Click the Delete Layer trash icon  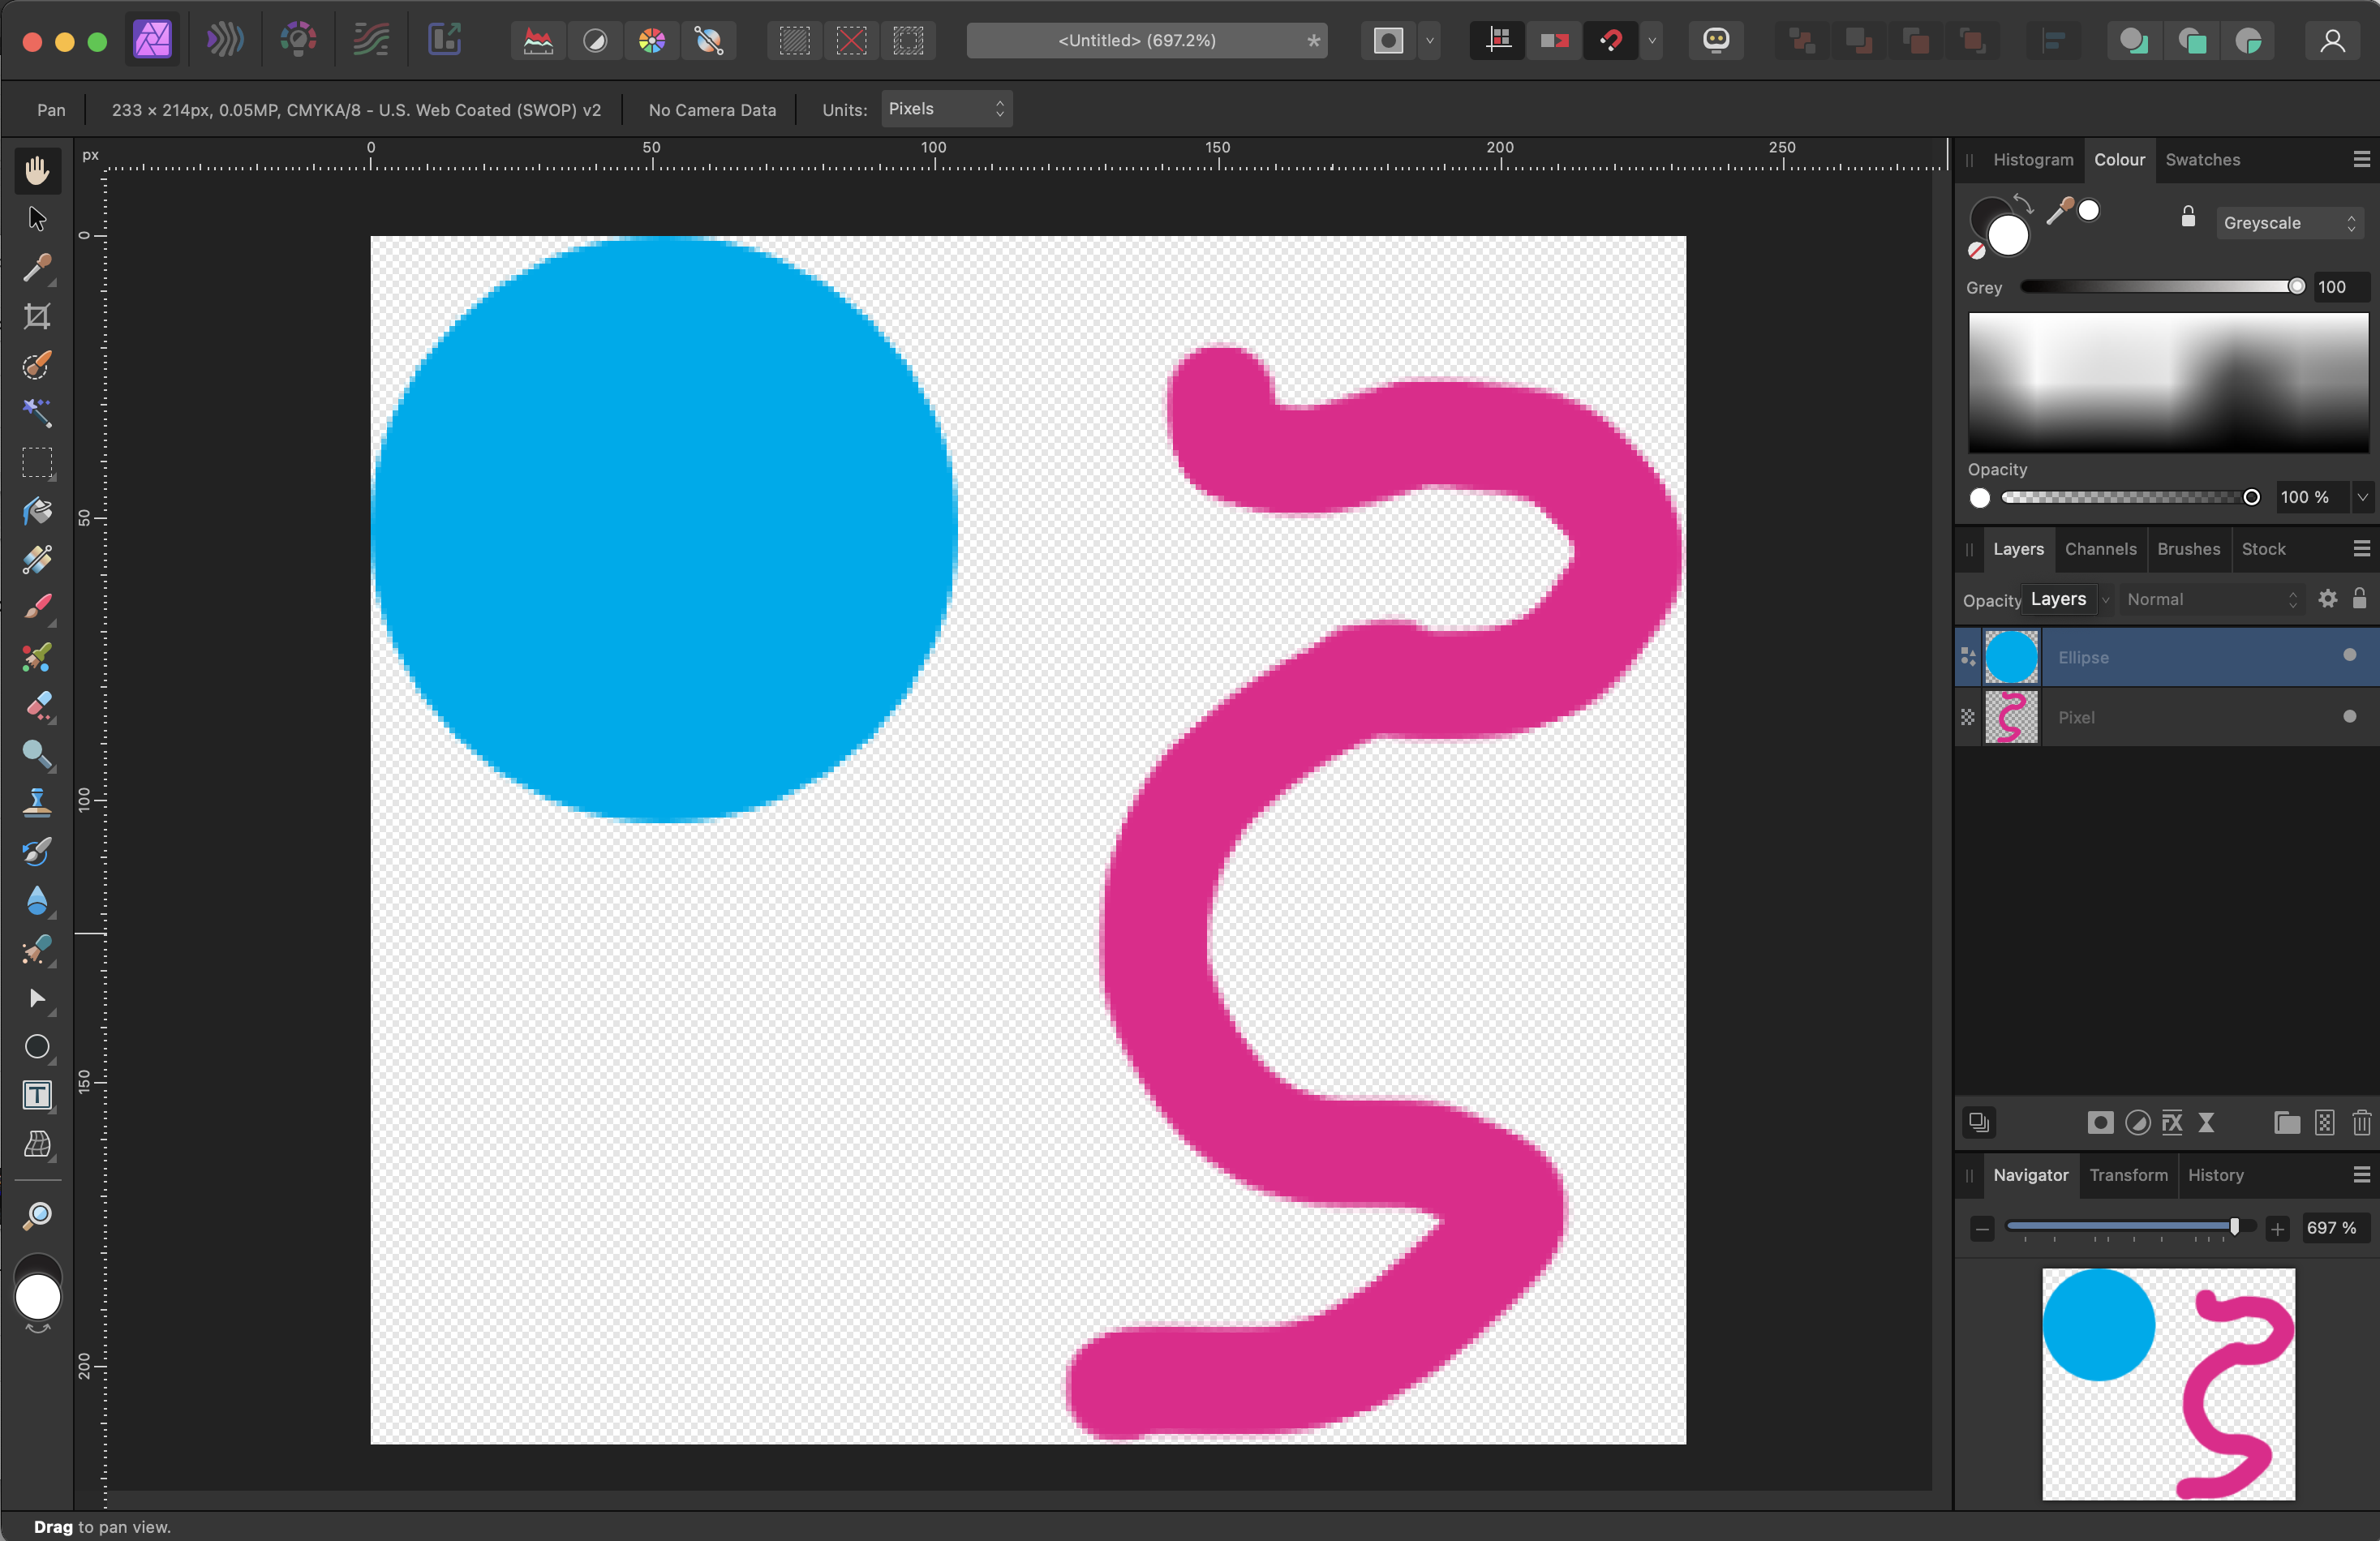pyautogui.click(x=2361, y=1123)
